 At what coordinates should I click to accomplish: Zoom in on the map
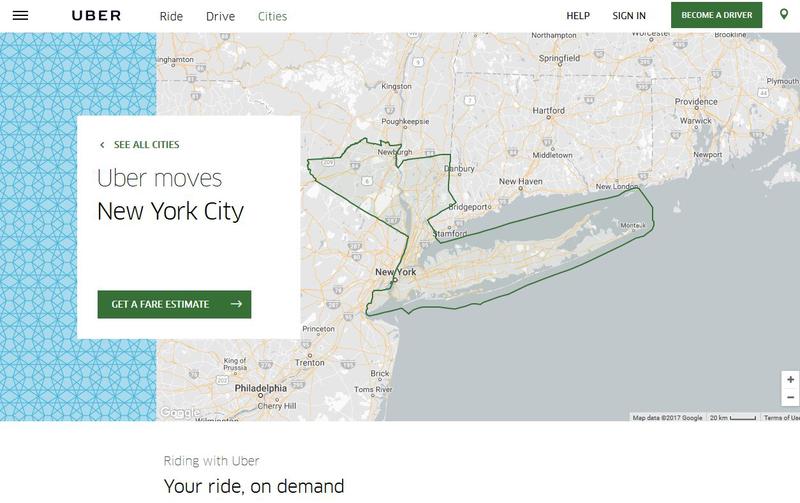790,380
